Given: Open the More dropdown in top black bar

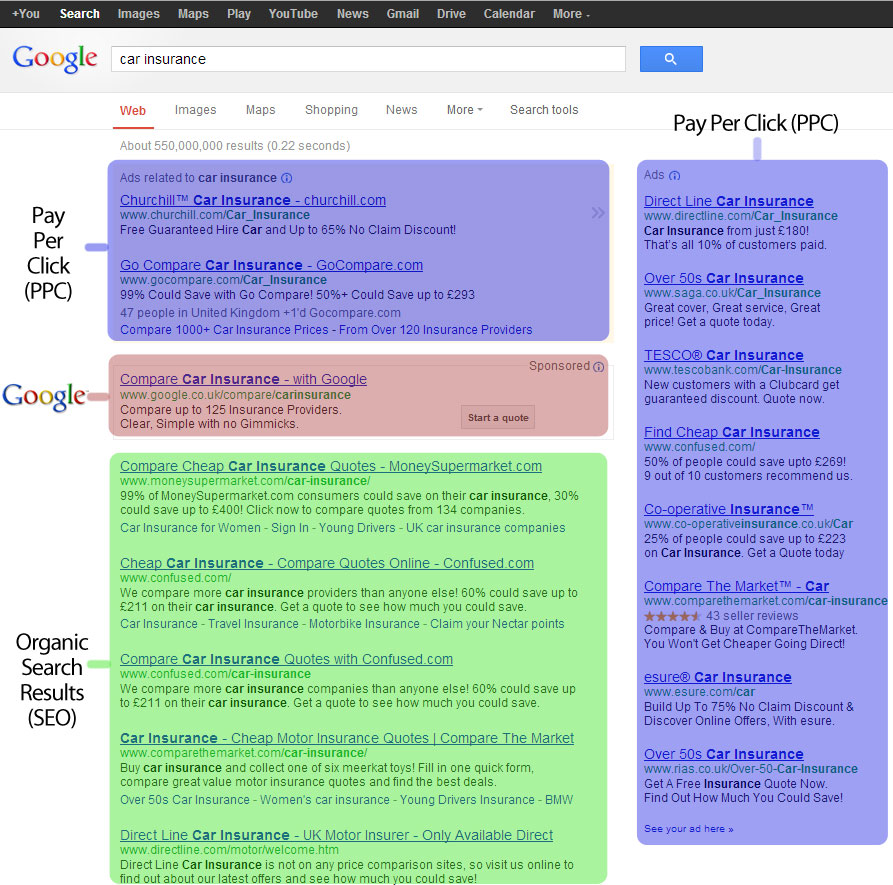Looking at the screenshot, I should [571, 14].
